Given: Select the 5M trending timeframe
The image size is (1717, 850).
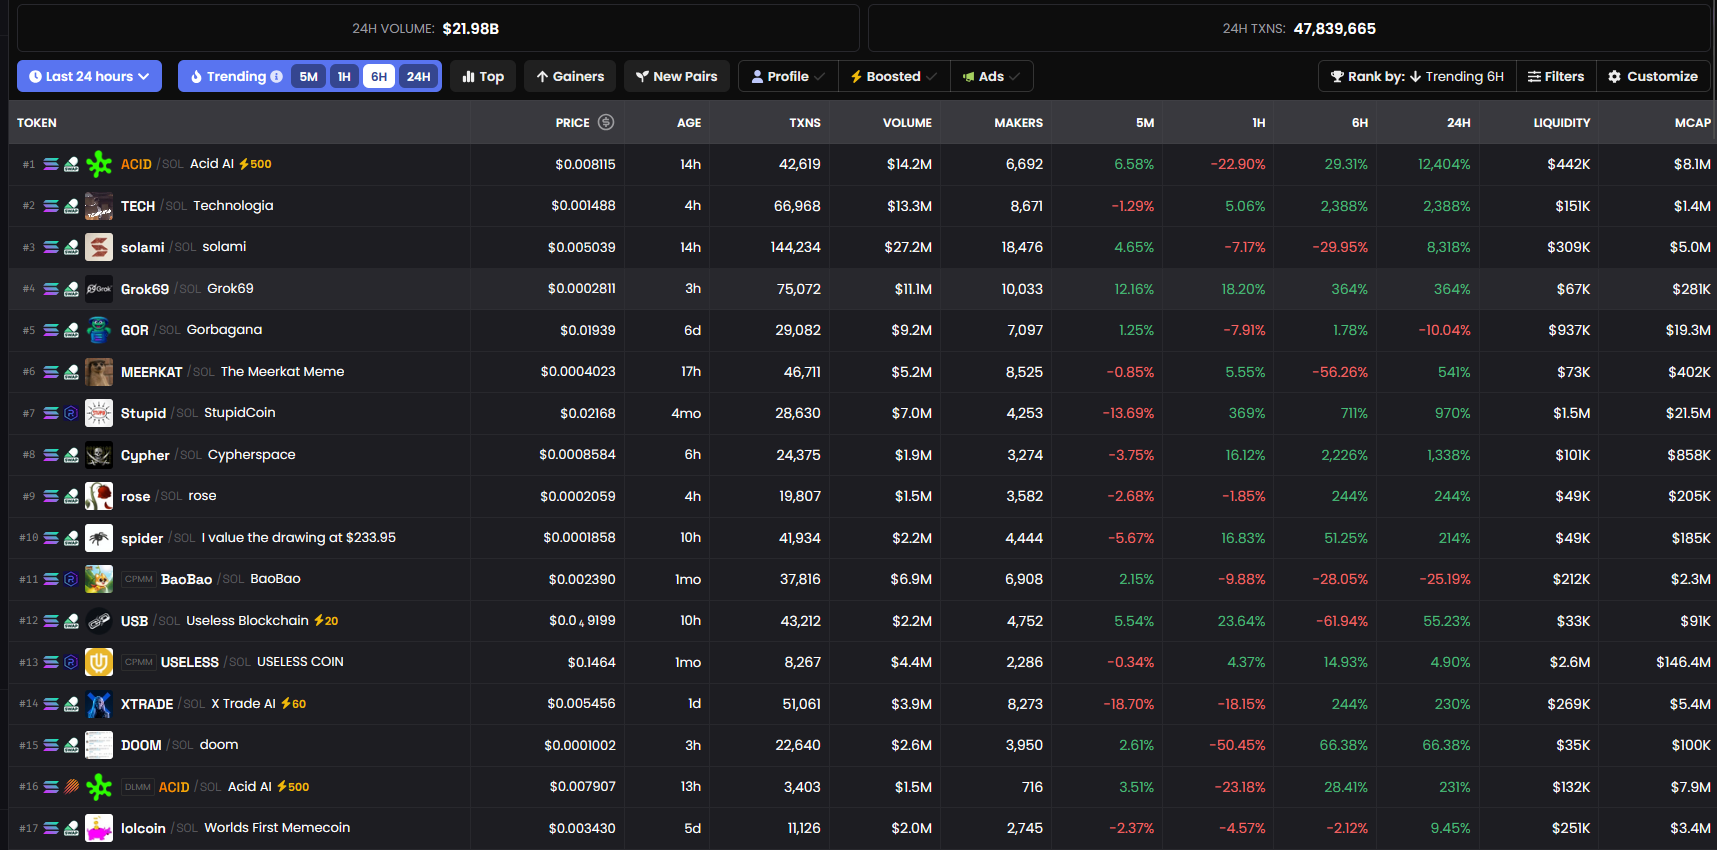Looking at the screenshot, I should [x=309, y=76].
